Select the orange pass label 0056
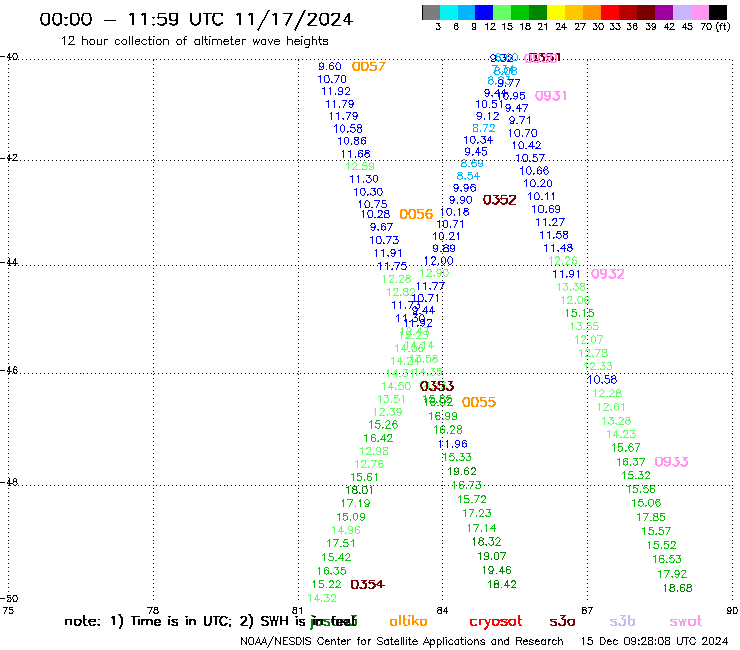The width and height of the screenshot is (740, 650). (416, 214)
